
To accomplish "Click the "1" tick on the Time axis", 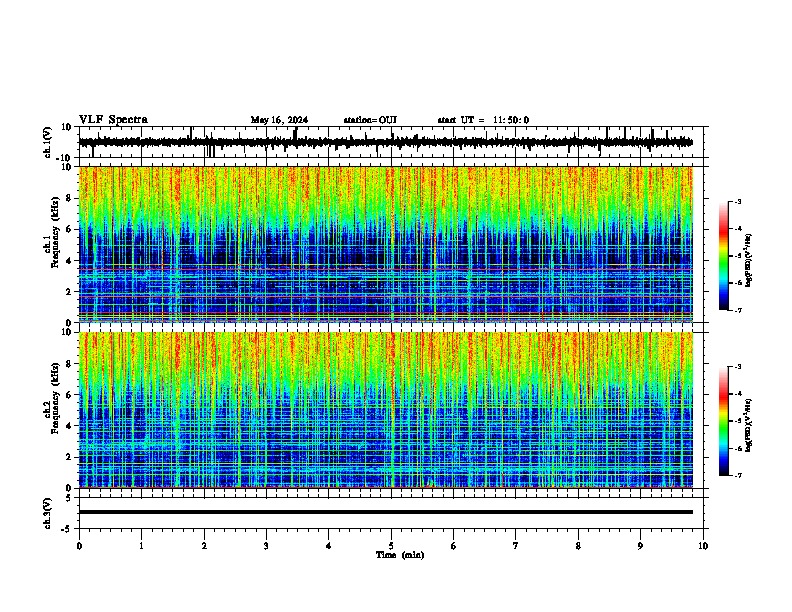I will [x=141, y=546].
